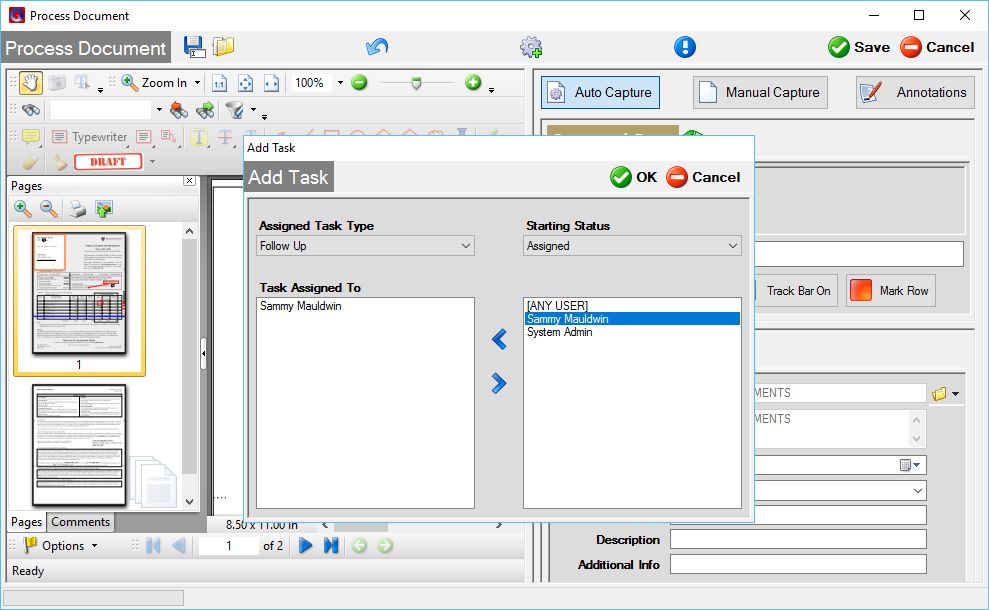Select [ANY USER] in the available users list
The height and width of the screenshot is (610, 989).
(557, 306)
